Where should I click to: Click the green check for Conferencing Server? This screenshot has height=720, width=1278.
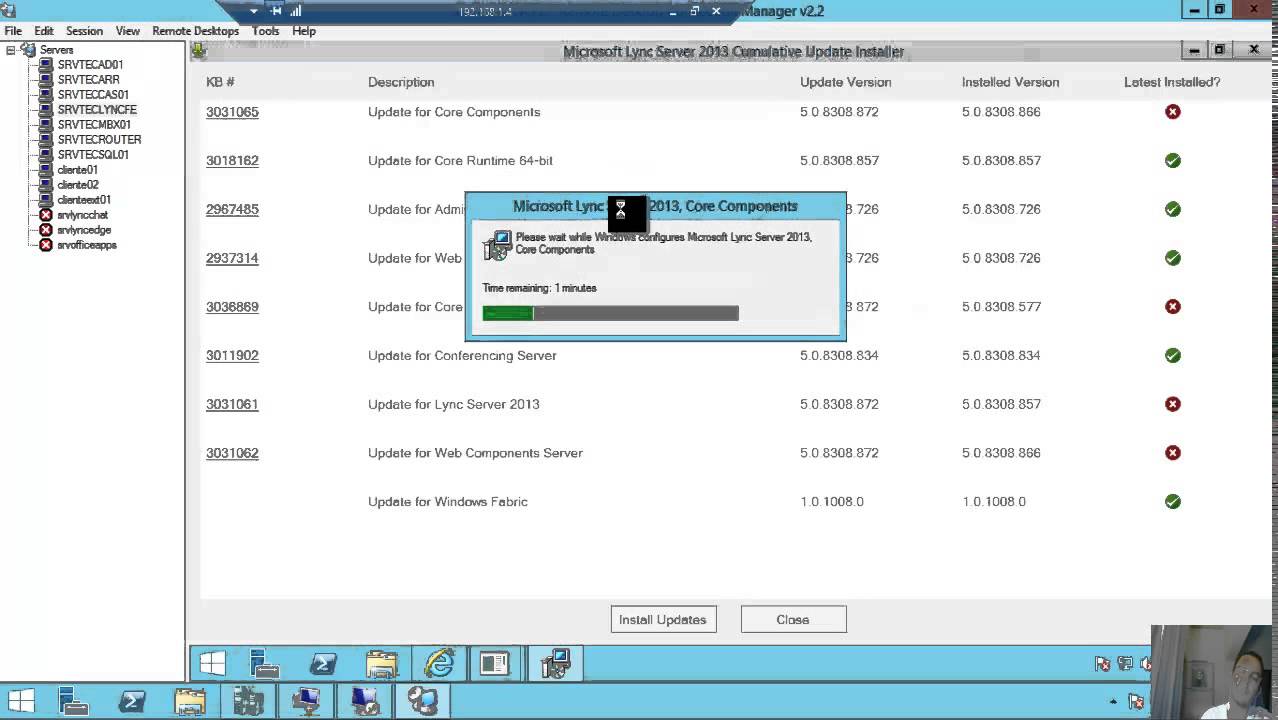[1173, 356]
